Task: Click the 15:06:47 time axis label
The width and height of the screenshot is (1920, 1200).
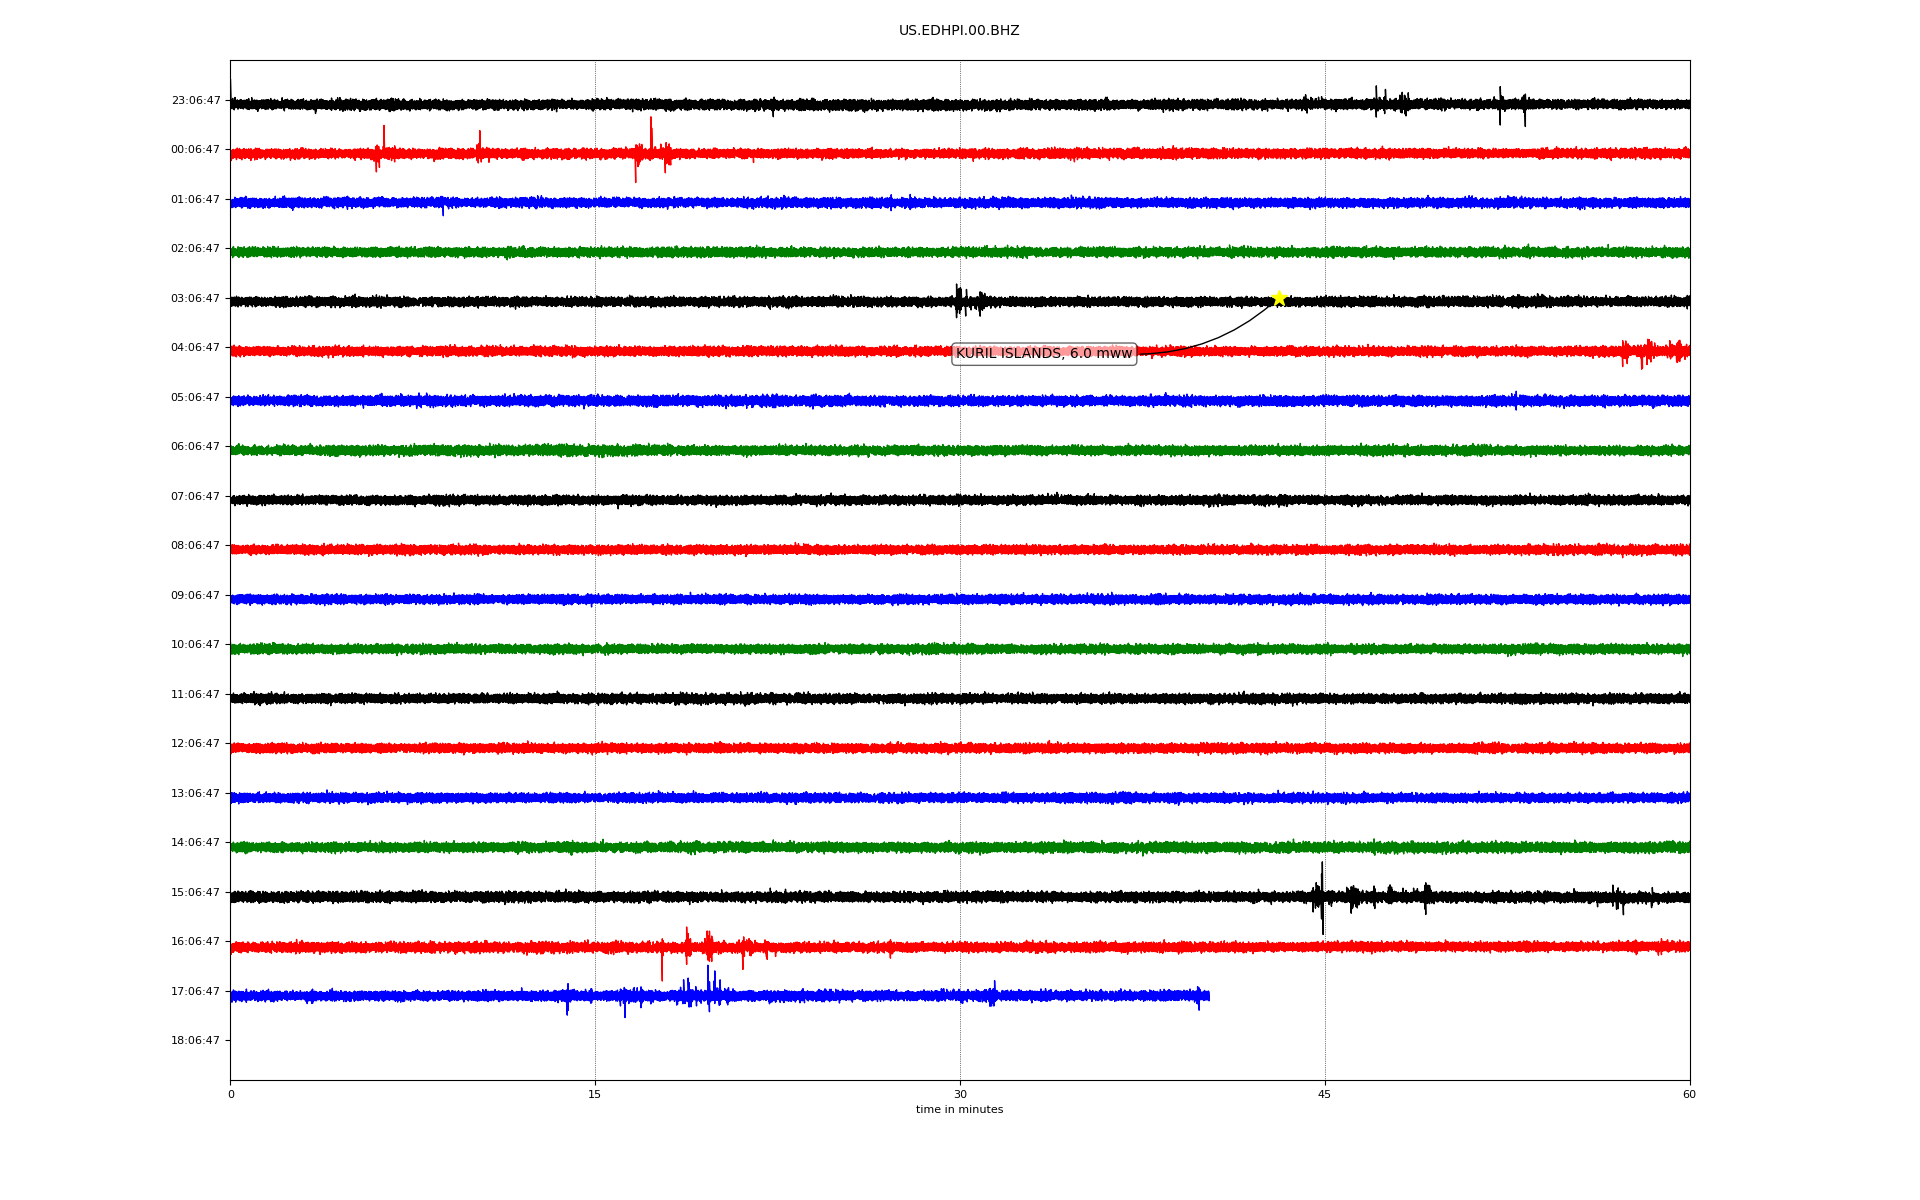Action: click(x=196, y=892)
